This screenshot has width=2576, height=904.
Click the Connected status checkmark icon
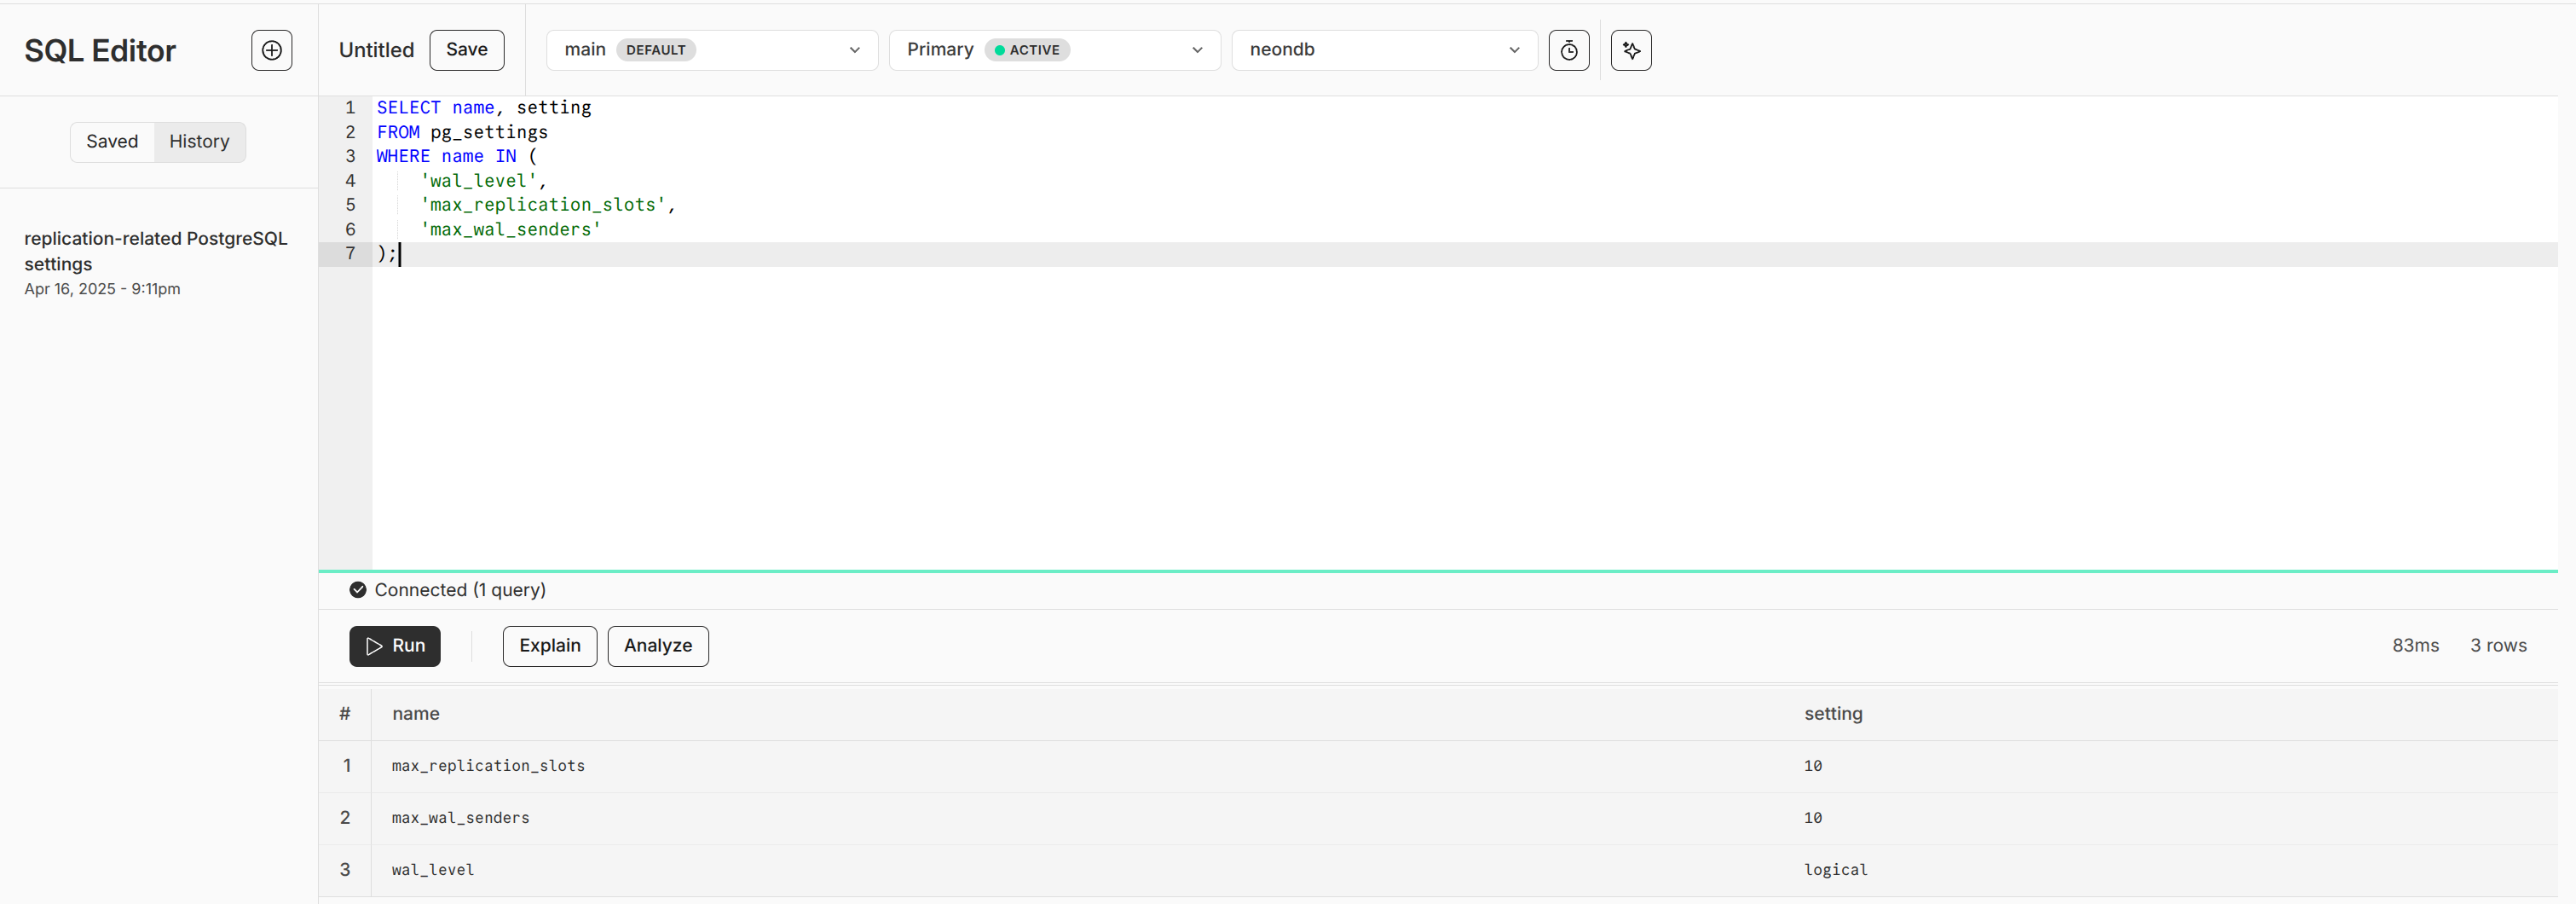point(358,589)
